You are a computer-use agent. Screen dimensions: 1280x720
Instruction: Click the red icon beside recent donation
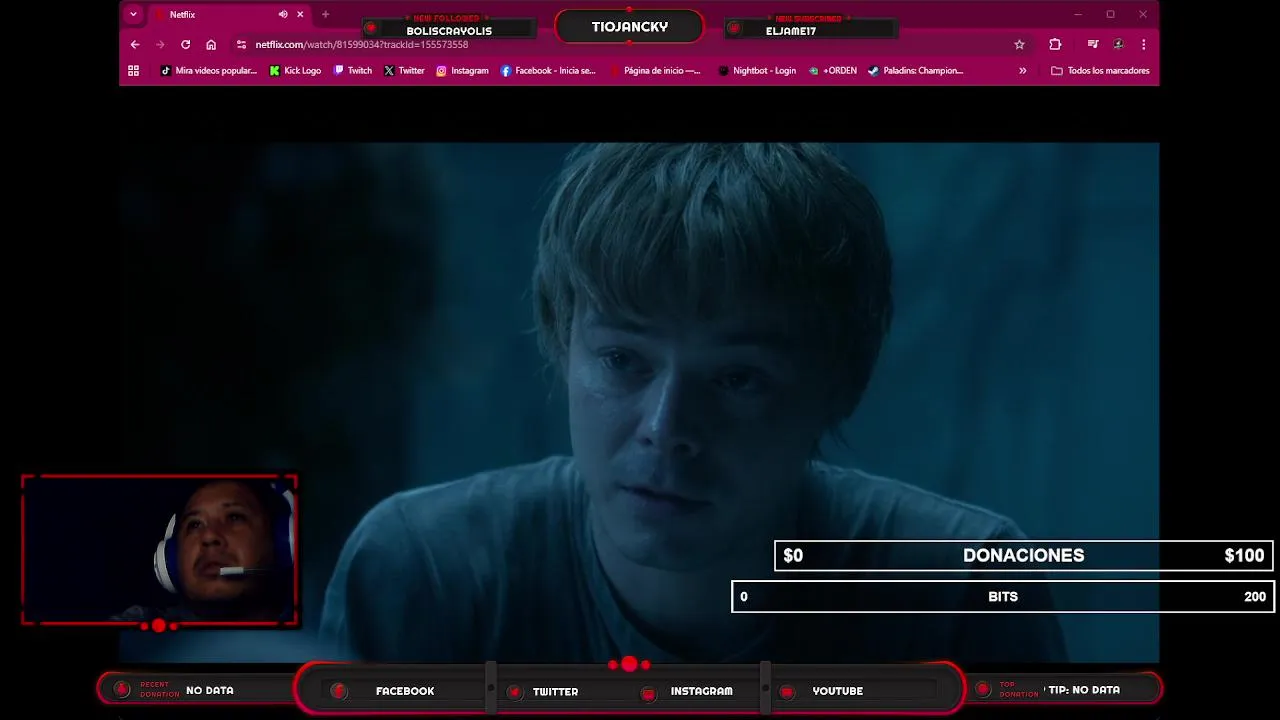[122, 689]
